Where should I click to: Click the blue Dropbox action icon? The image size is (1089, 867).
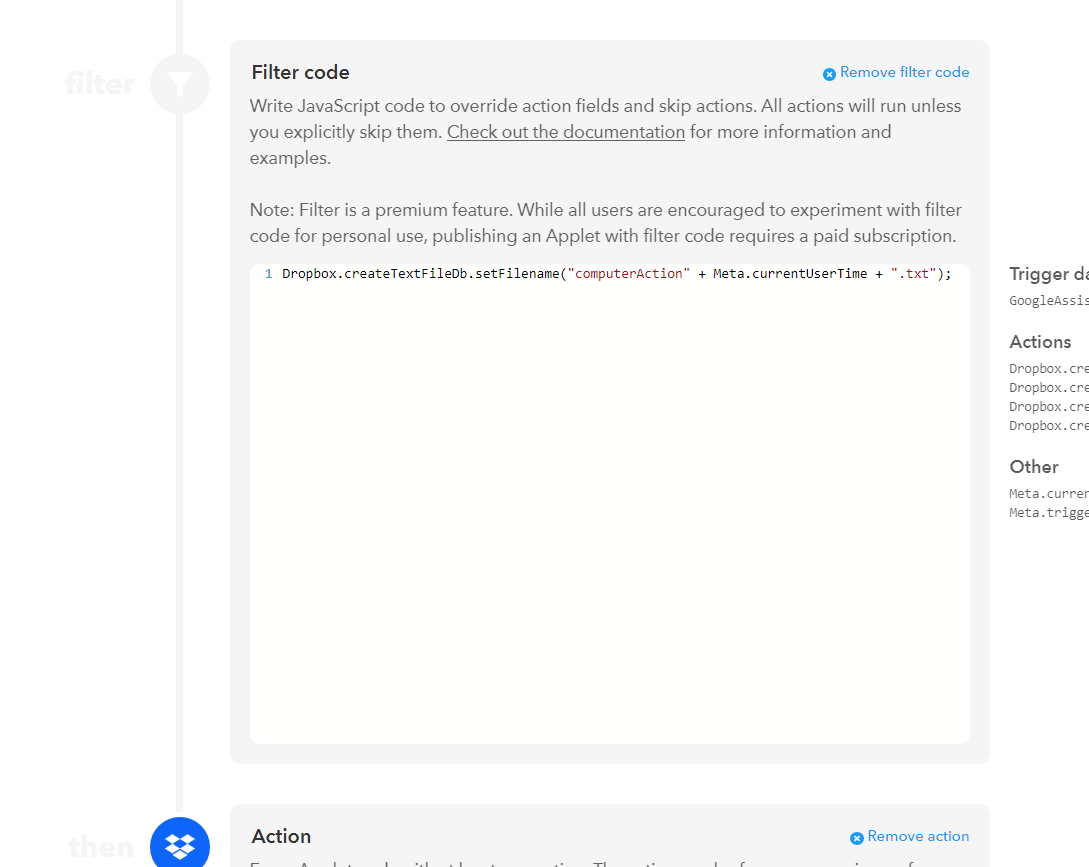pyautogui.click(x=179, y=845)
